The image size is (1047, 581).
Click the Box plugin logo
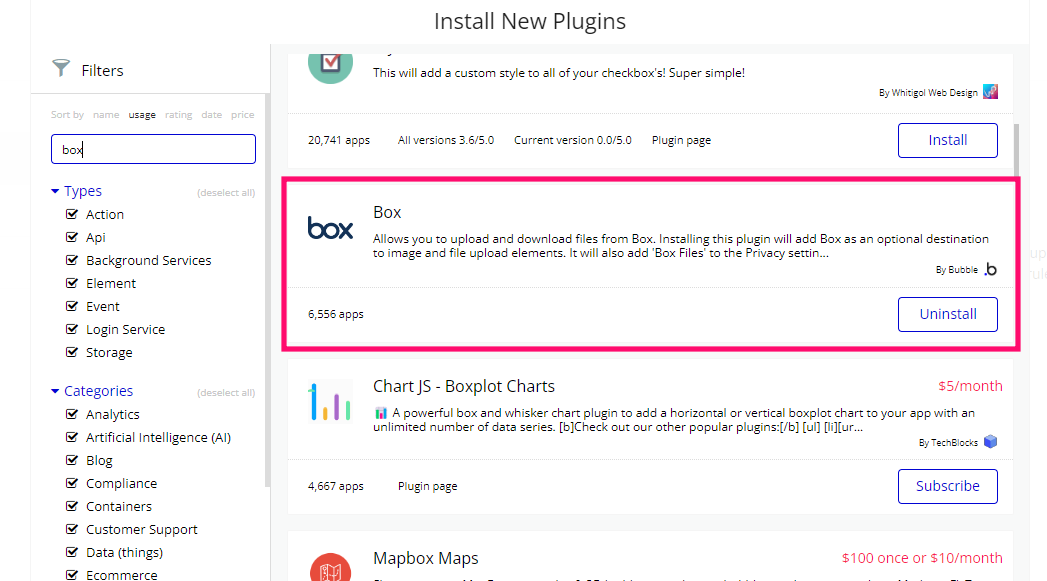[330, 228]
